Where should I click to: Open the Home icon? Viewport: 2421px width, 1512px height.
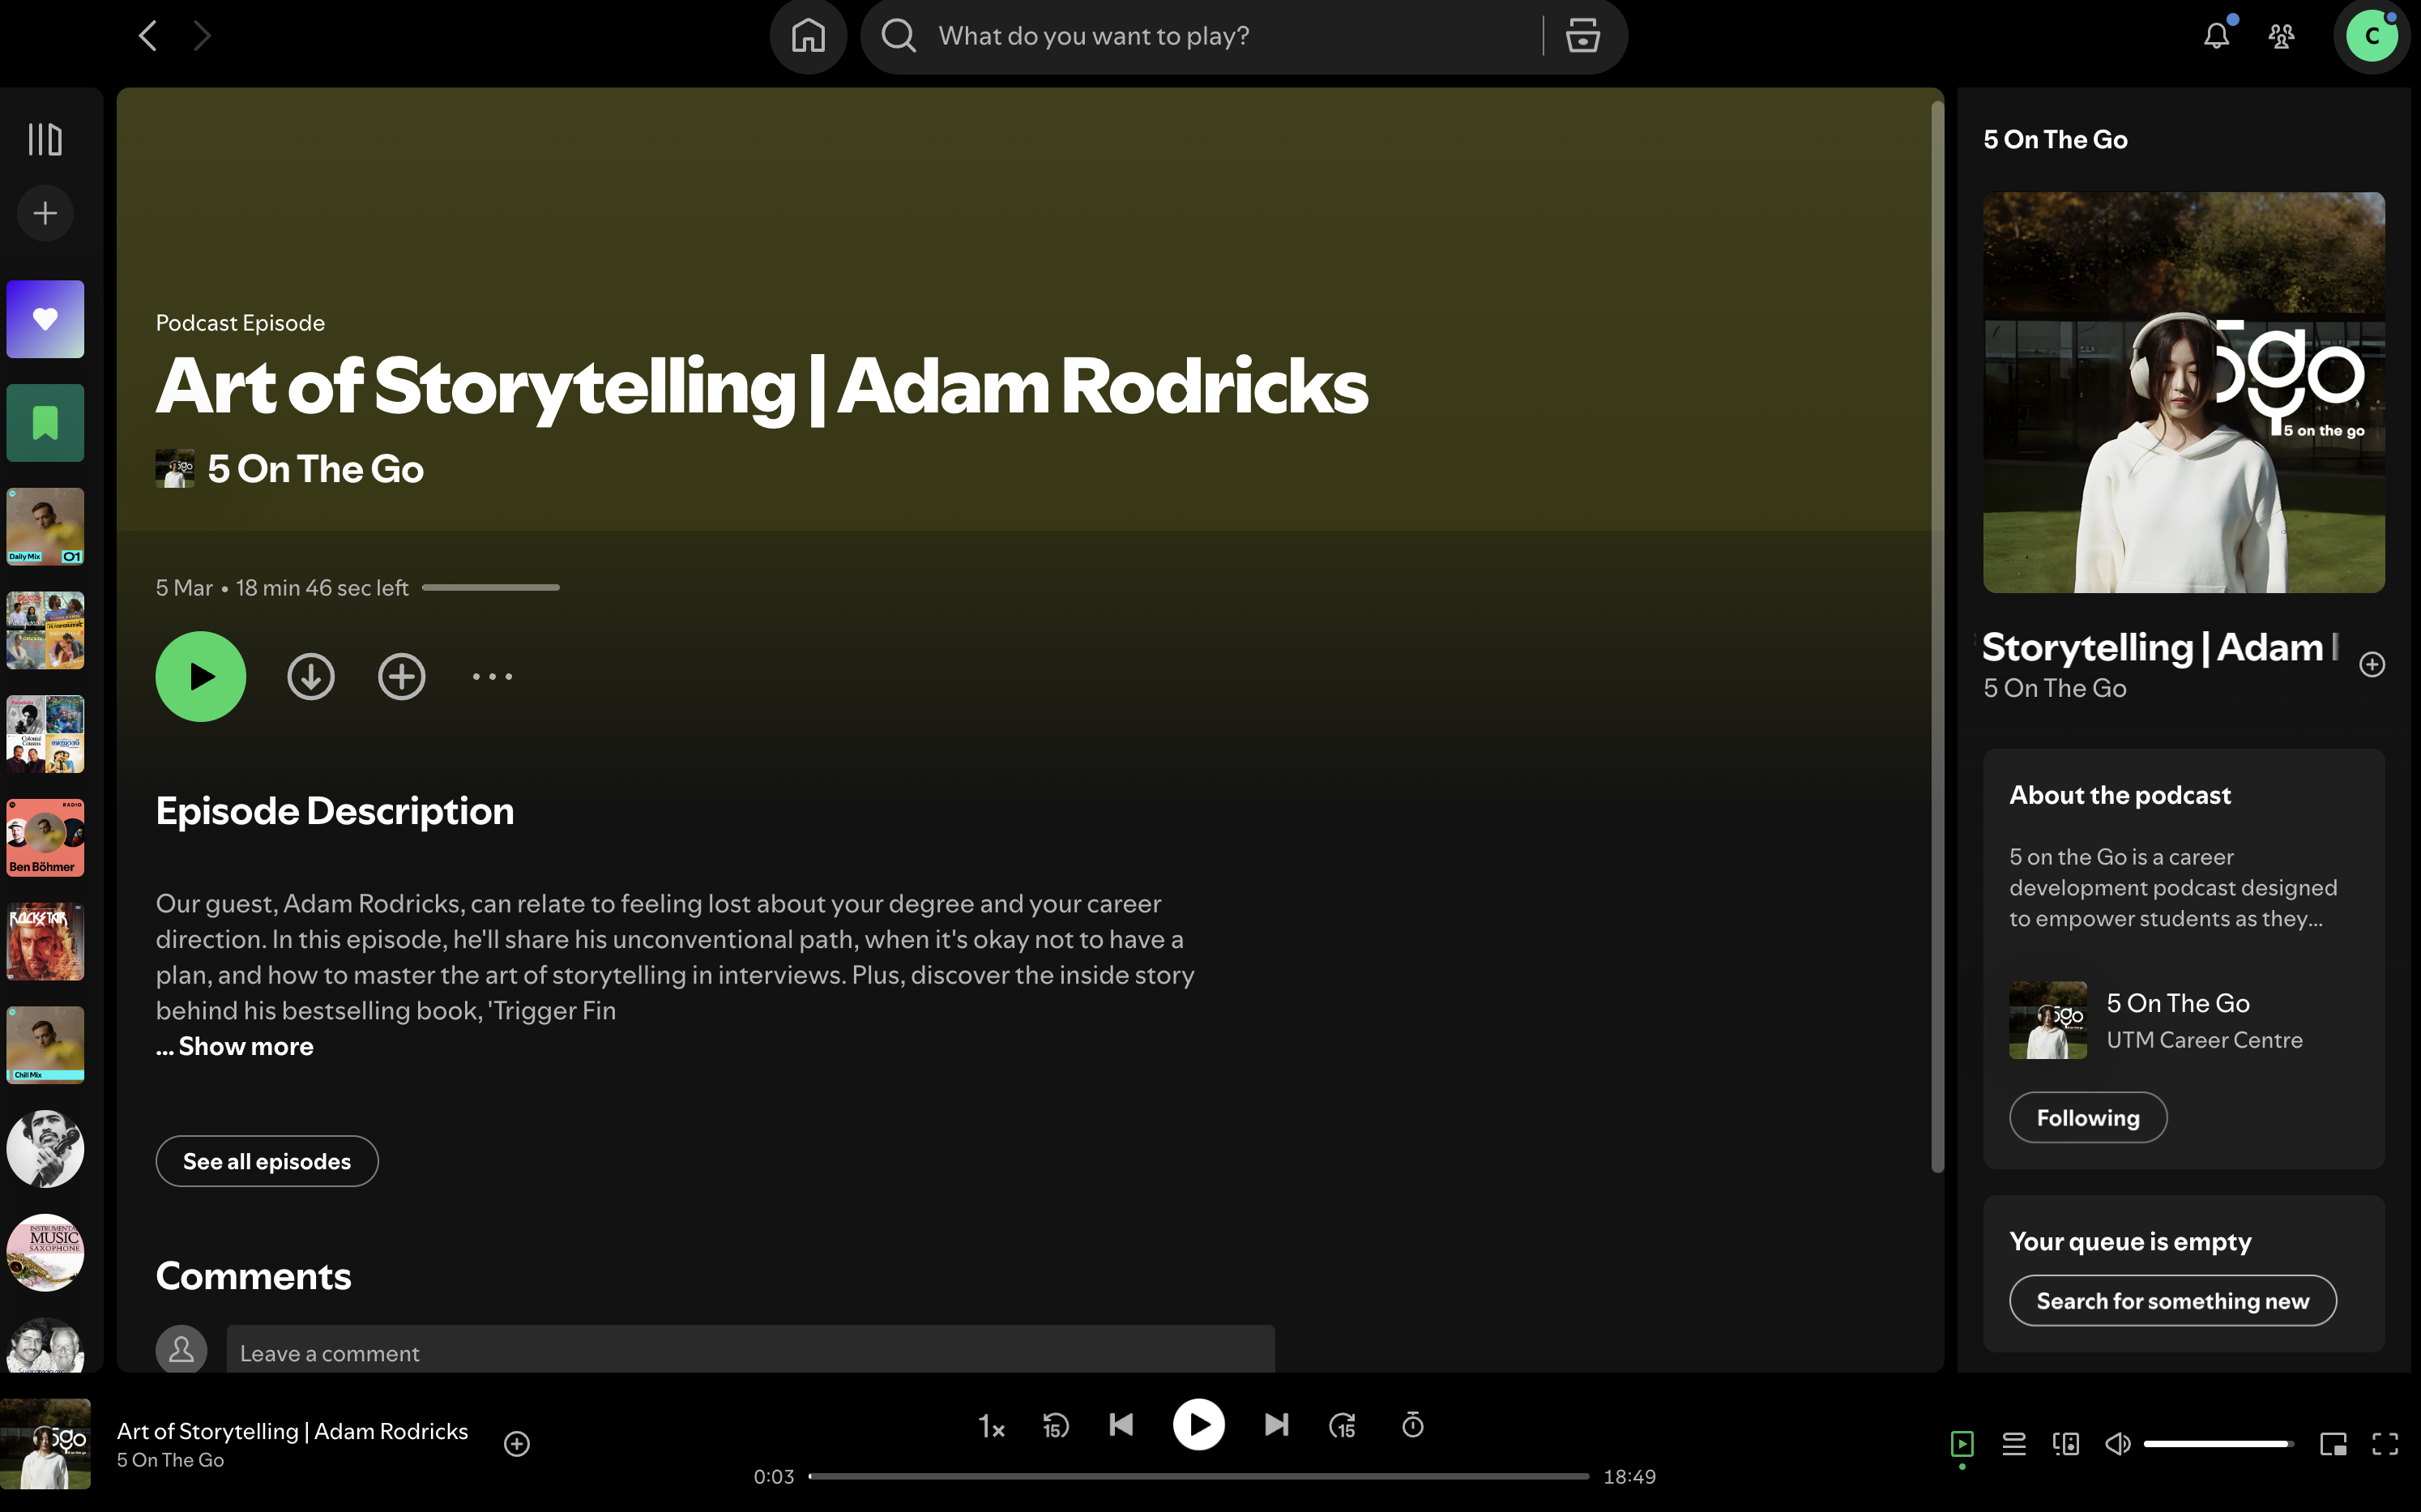pyautogui.click(x=808, y=36)
